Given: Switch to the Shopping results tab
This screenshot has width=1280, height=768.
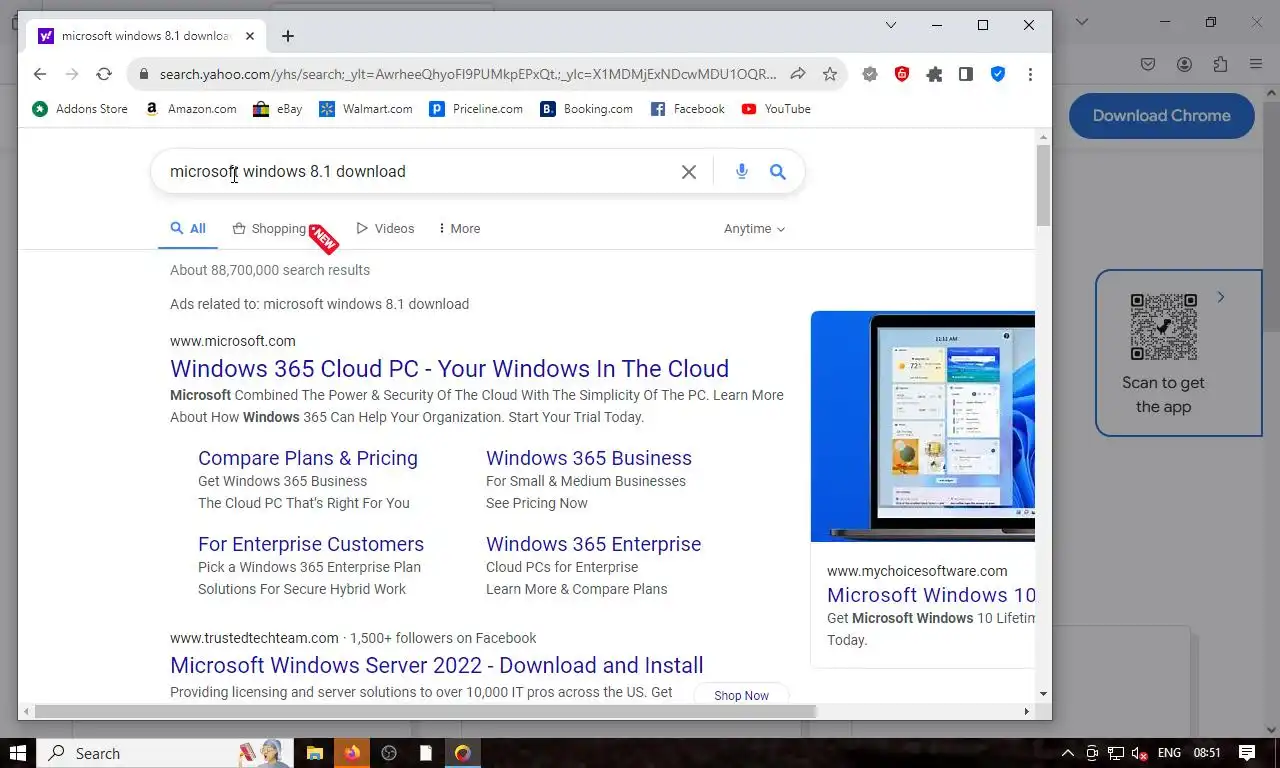Looking at the screenshot, I should (270, 229).
